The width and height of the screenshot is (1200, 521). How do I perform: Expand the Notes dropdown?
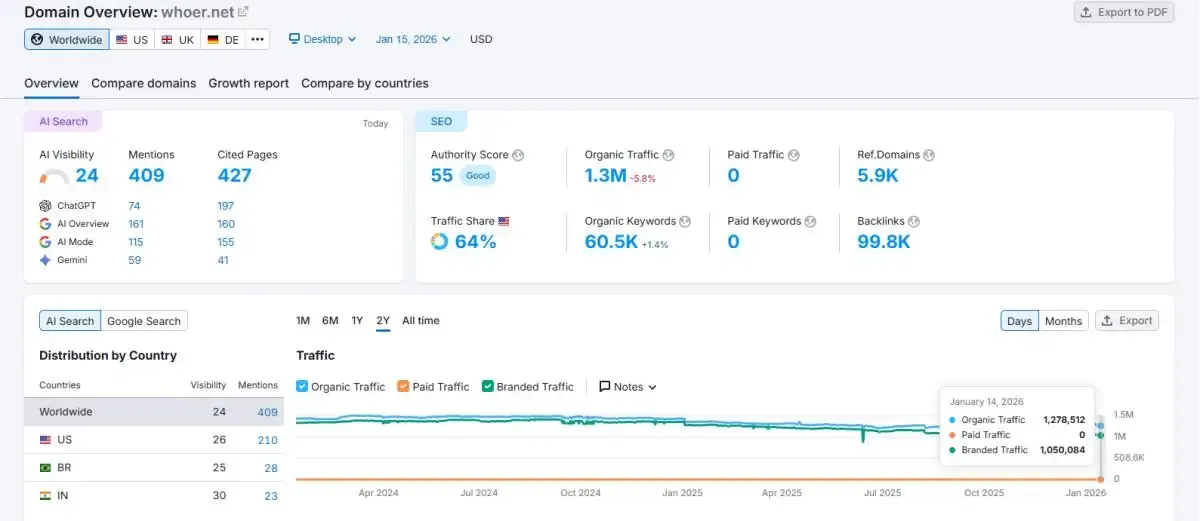[x=628, y=387]
